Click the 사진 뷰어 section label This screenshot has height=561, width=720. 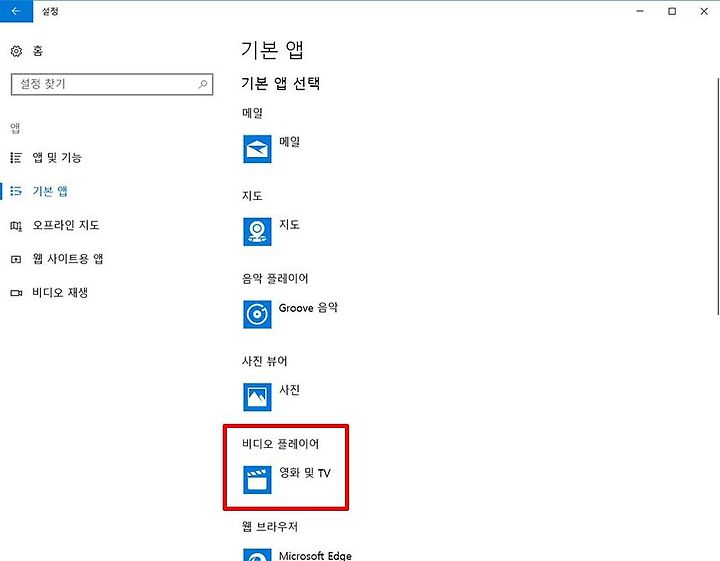point(264,361)
